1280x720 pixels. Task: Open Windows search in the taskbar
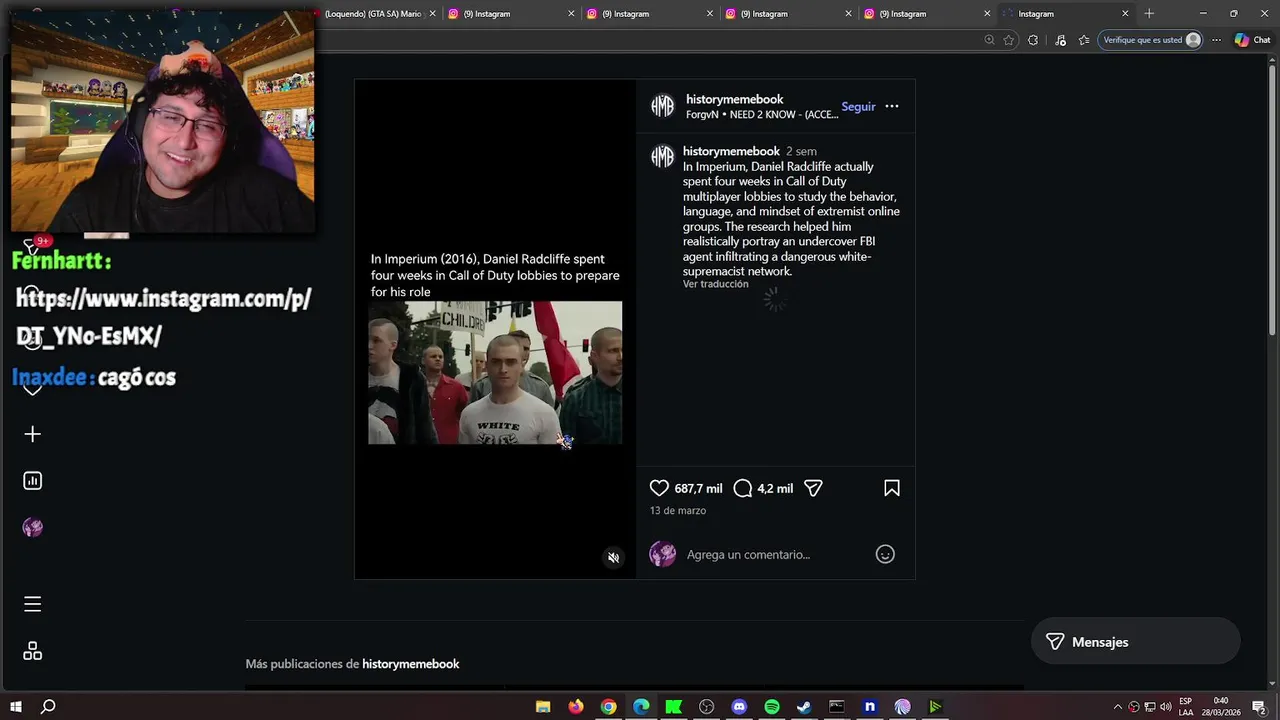point(48,707)
